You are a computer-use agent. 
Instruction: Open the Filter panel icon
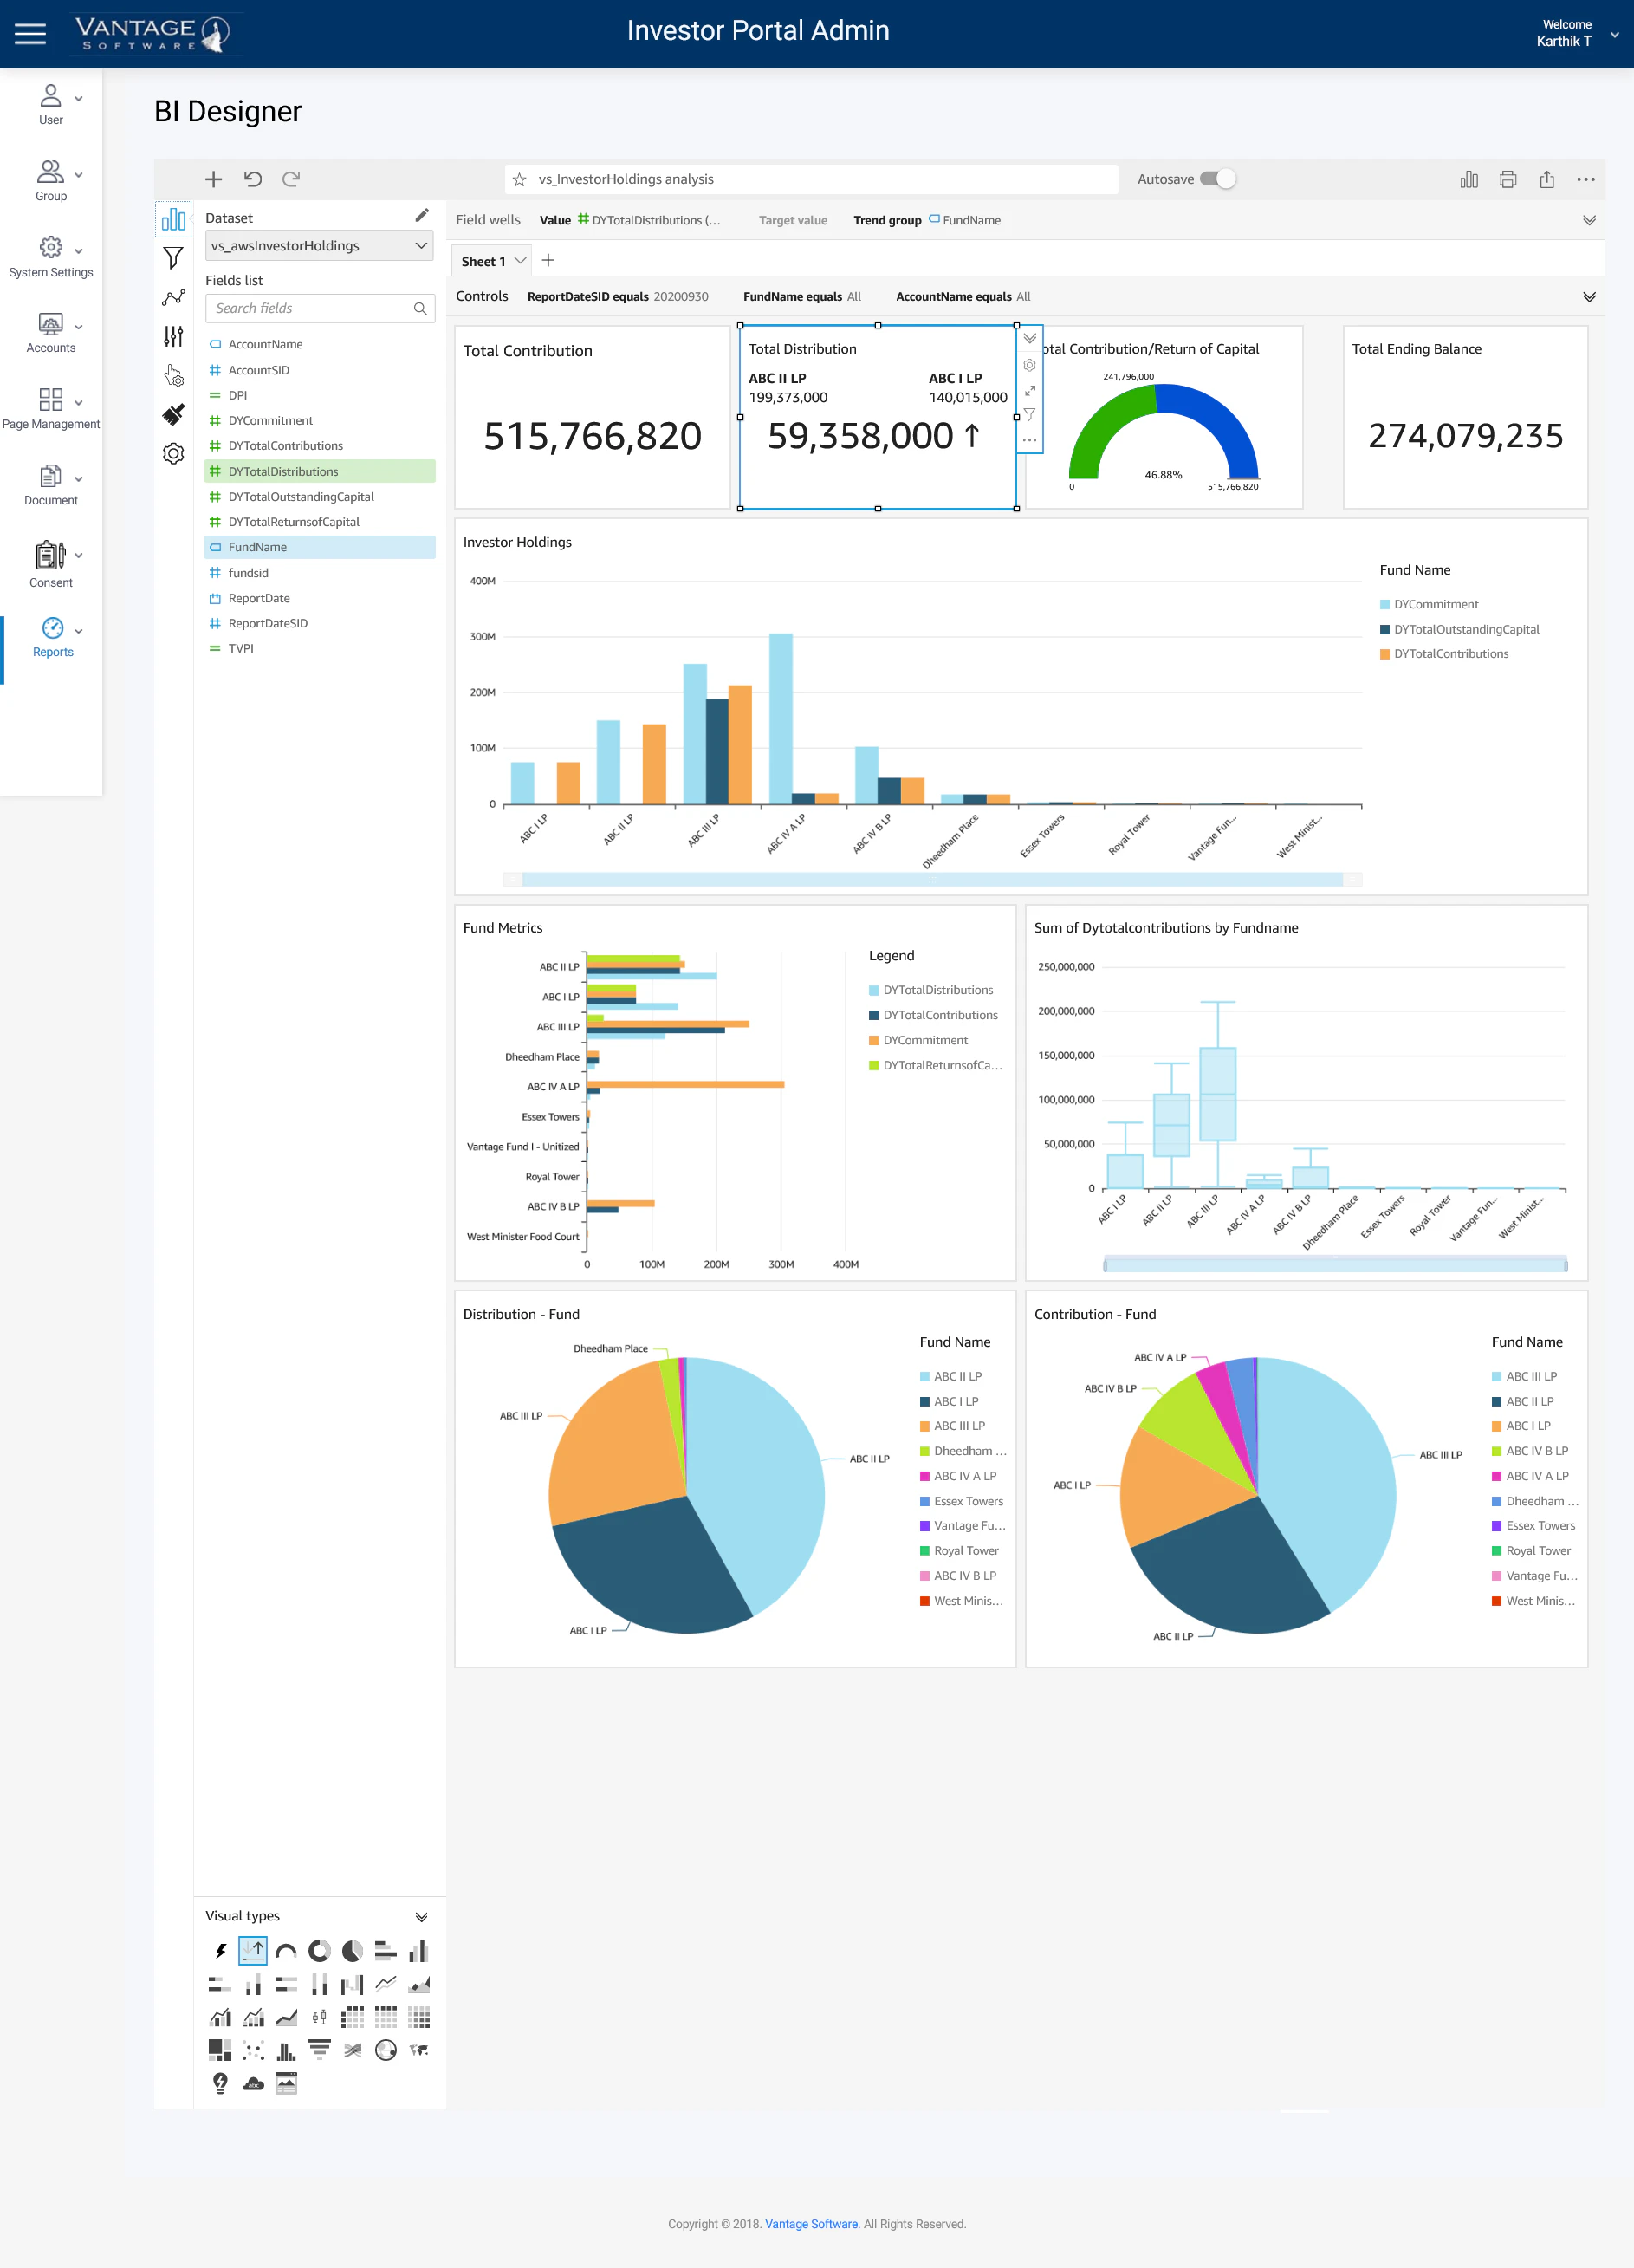point(173,258)
